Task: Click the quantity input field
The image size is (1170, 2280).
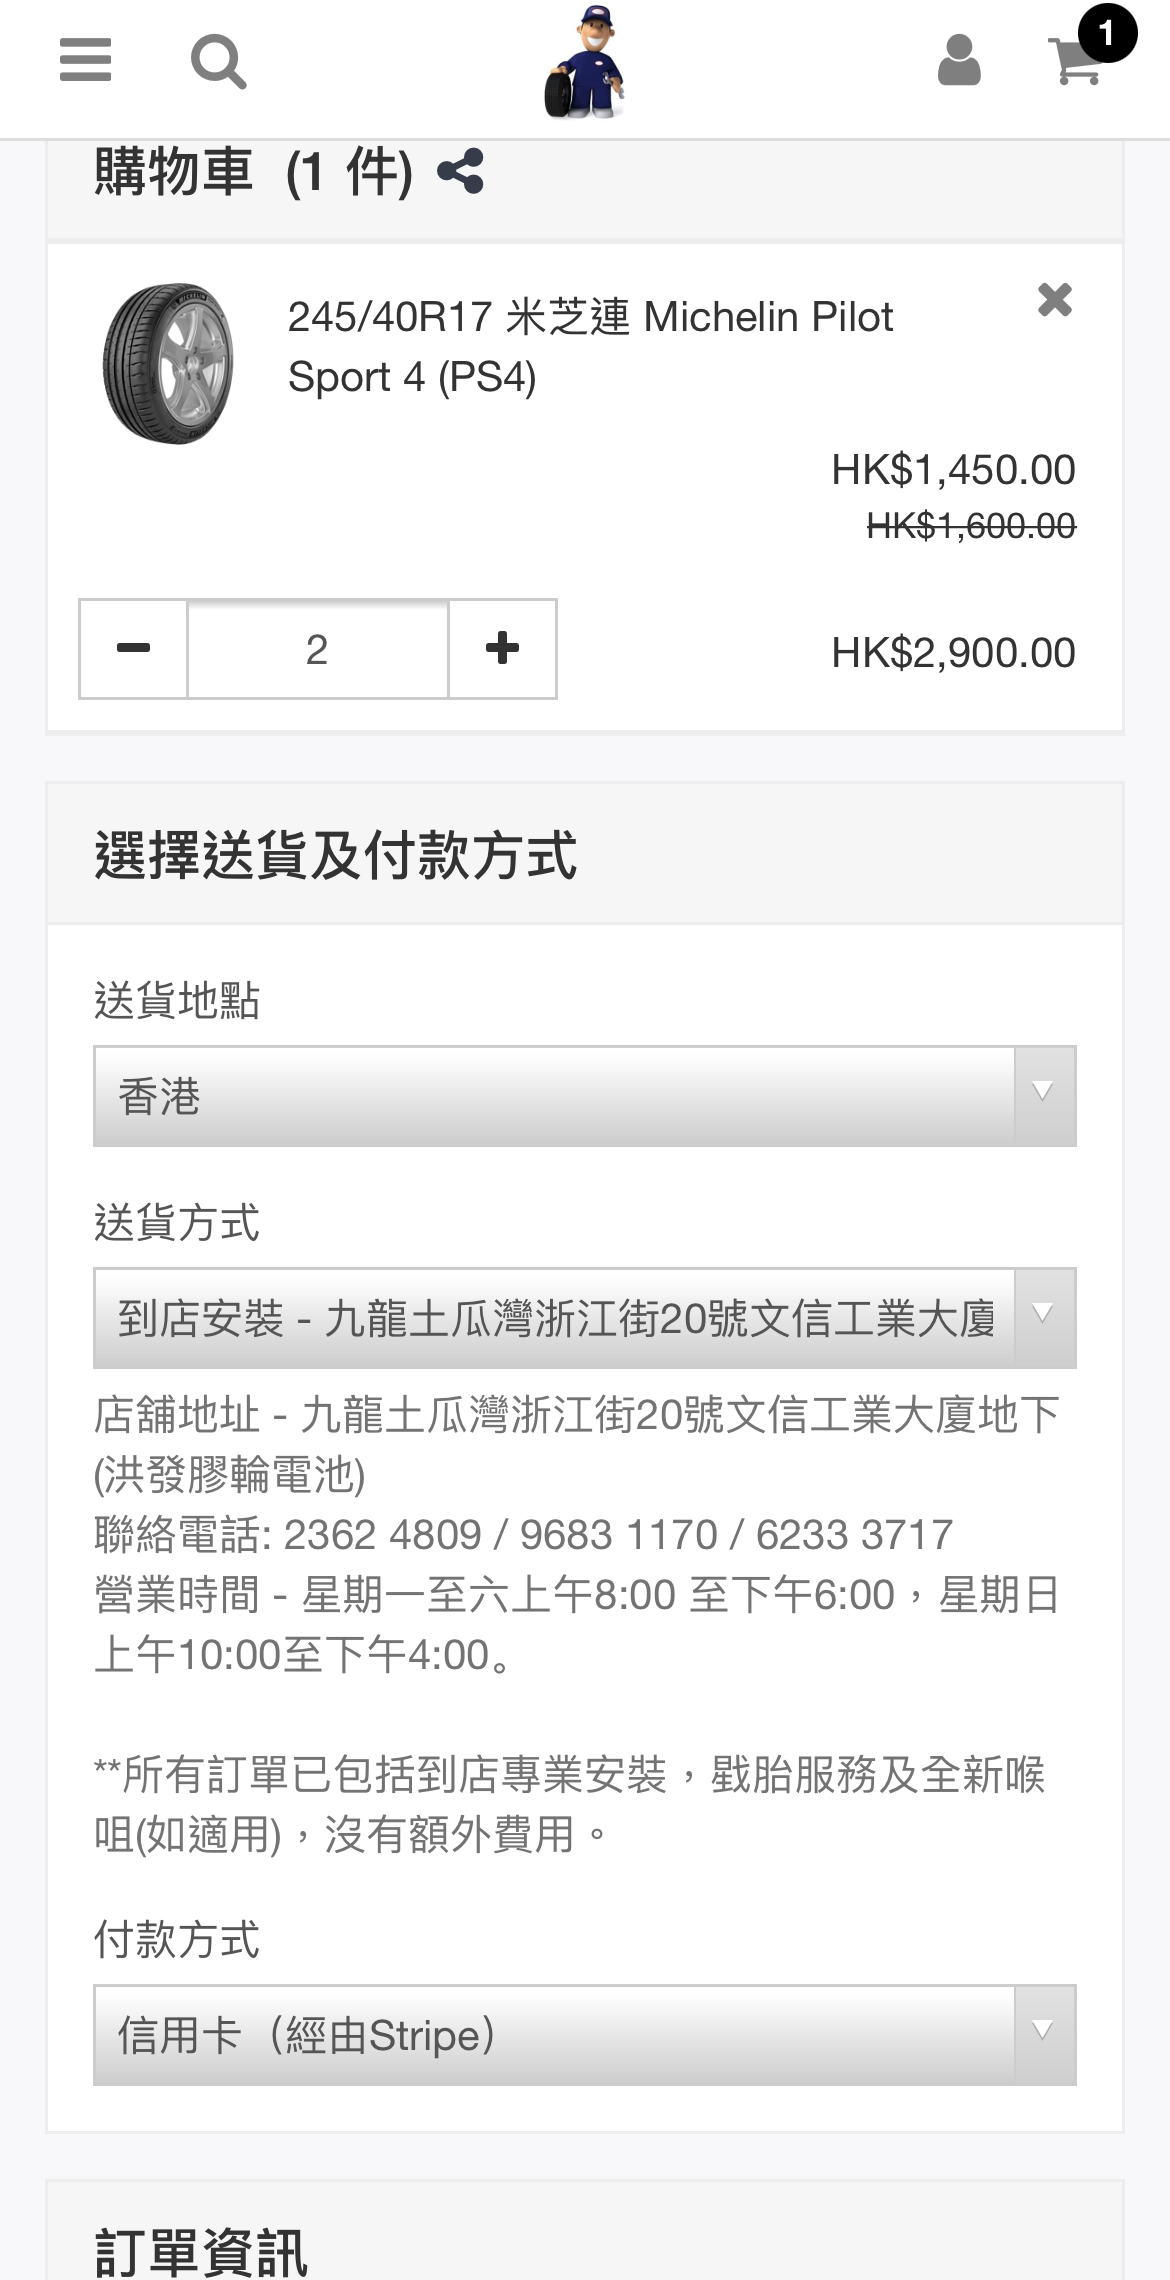Action: 317,649
